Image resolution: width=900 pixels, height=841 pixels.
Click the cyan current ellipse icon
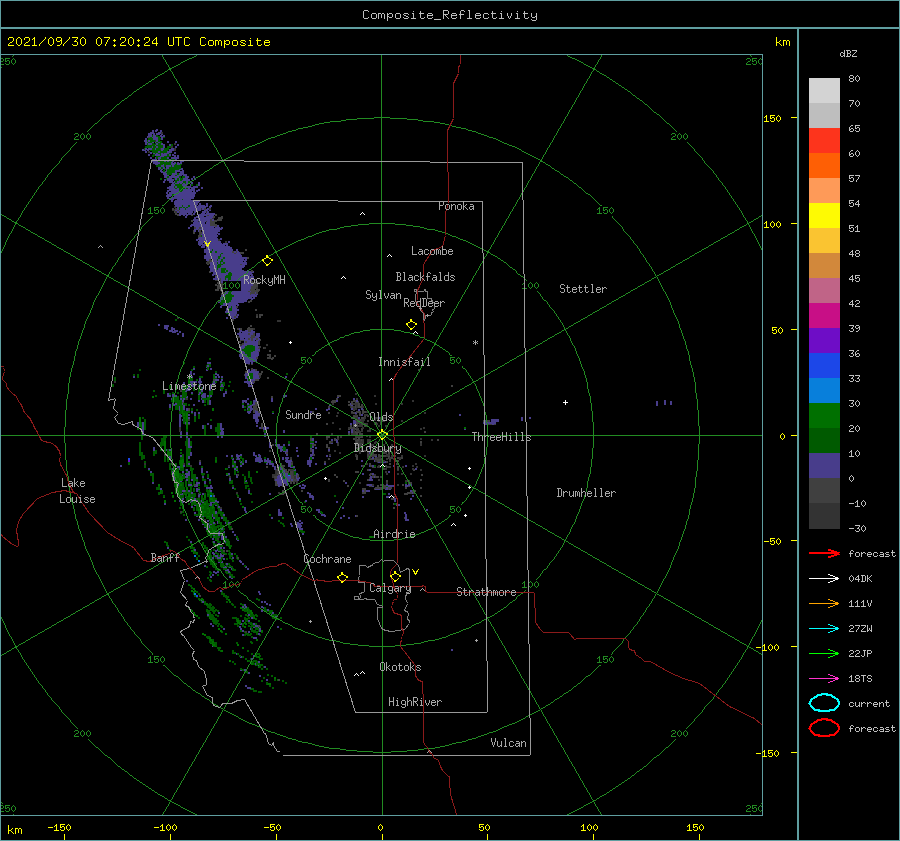[x=824, y=703]
